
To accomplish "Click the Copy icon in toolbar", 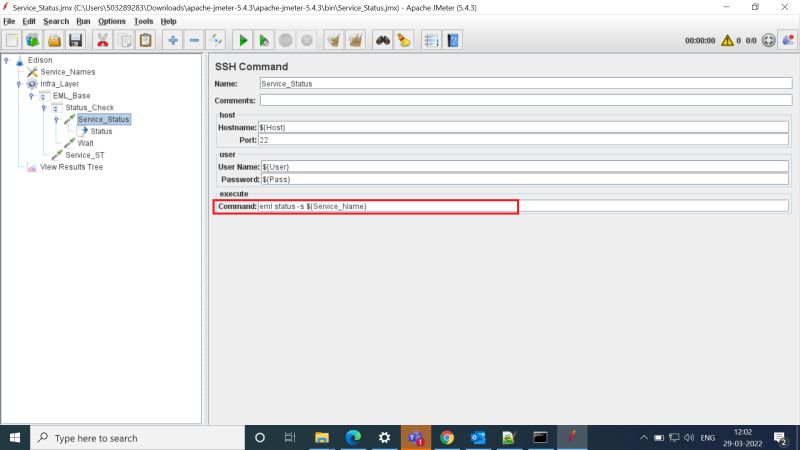I will coord(124,40).
